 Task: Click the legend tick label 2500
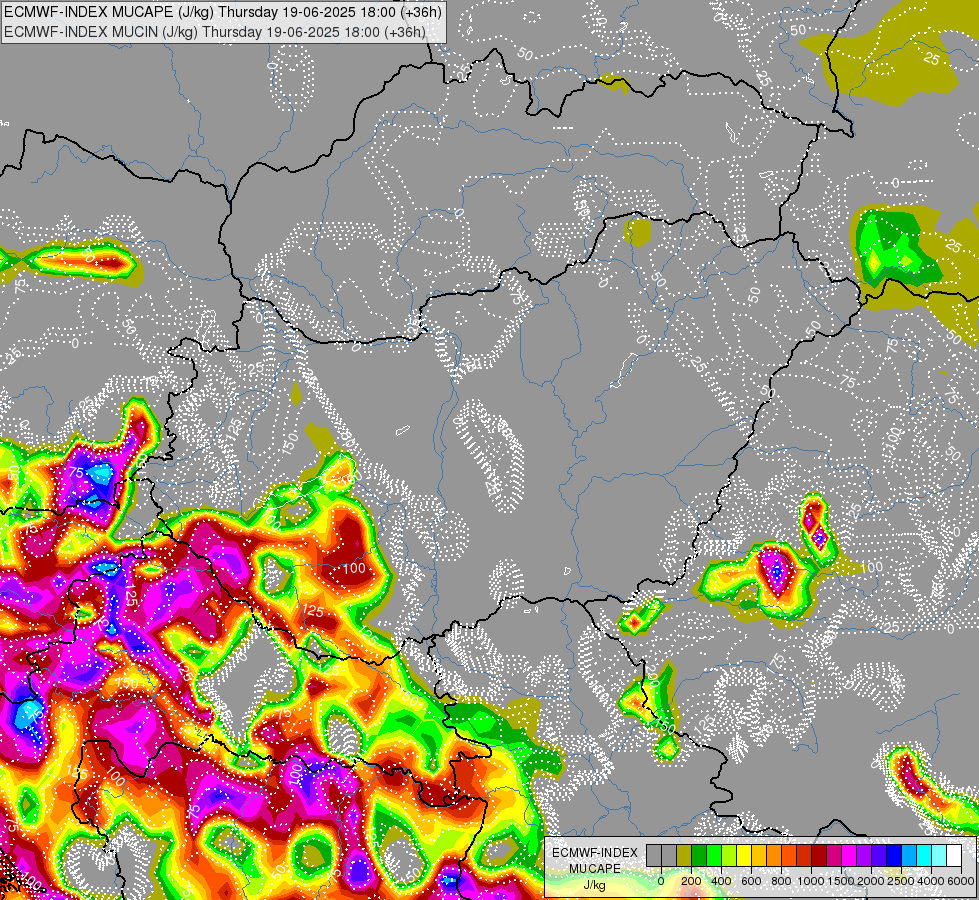pos(901,881)
